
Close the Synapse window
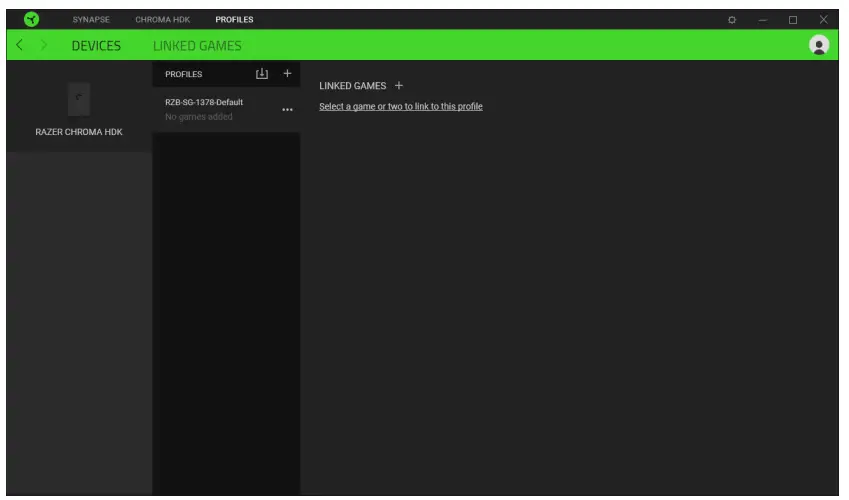click(x=823, y=20)
